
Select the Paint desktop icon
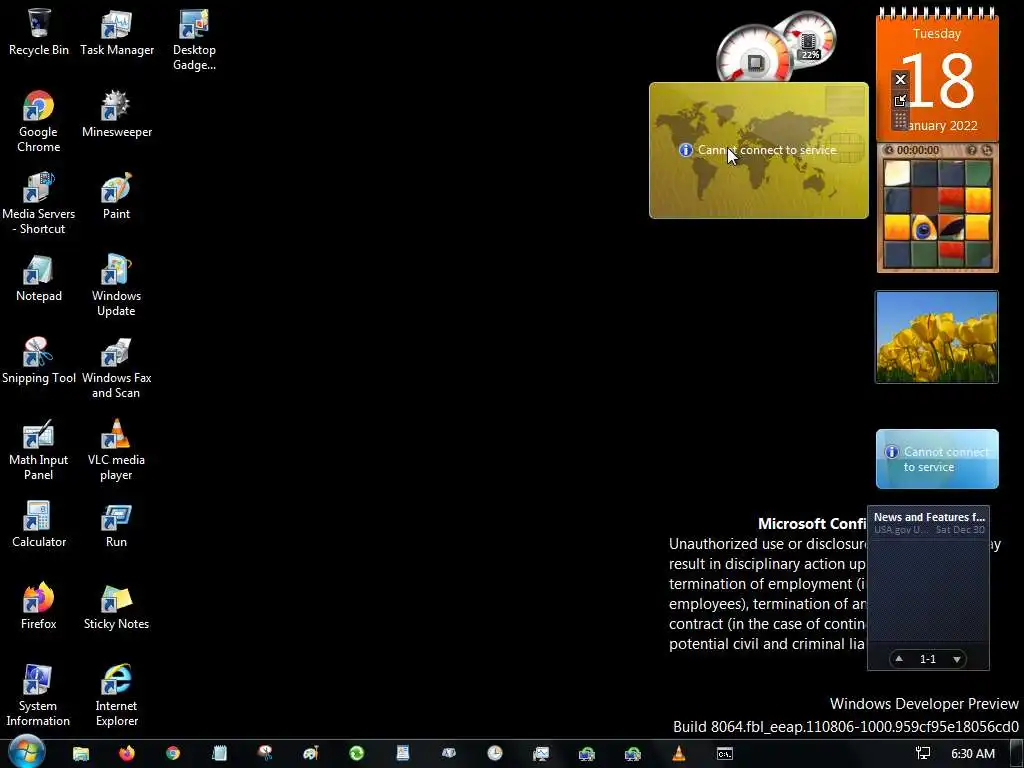click(x=116, y=196)
